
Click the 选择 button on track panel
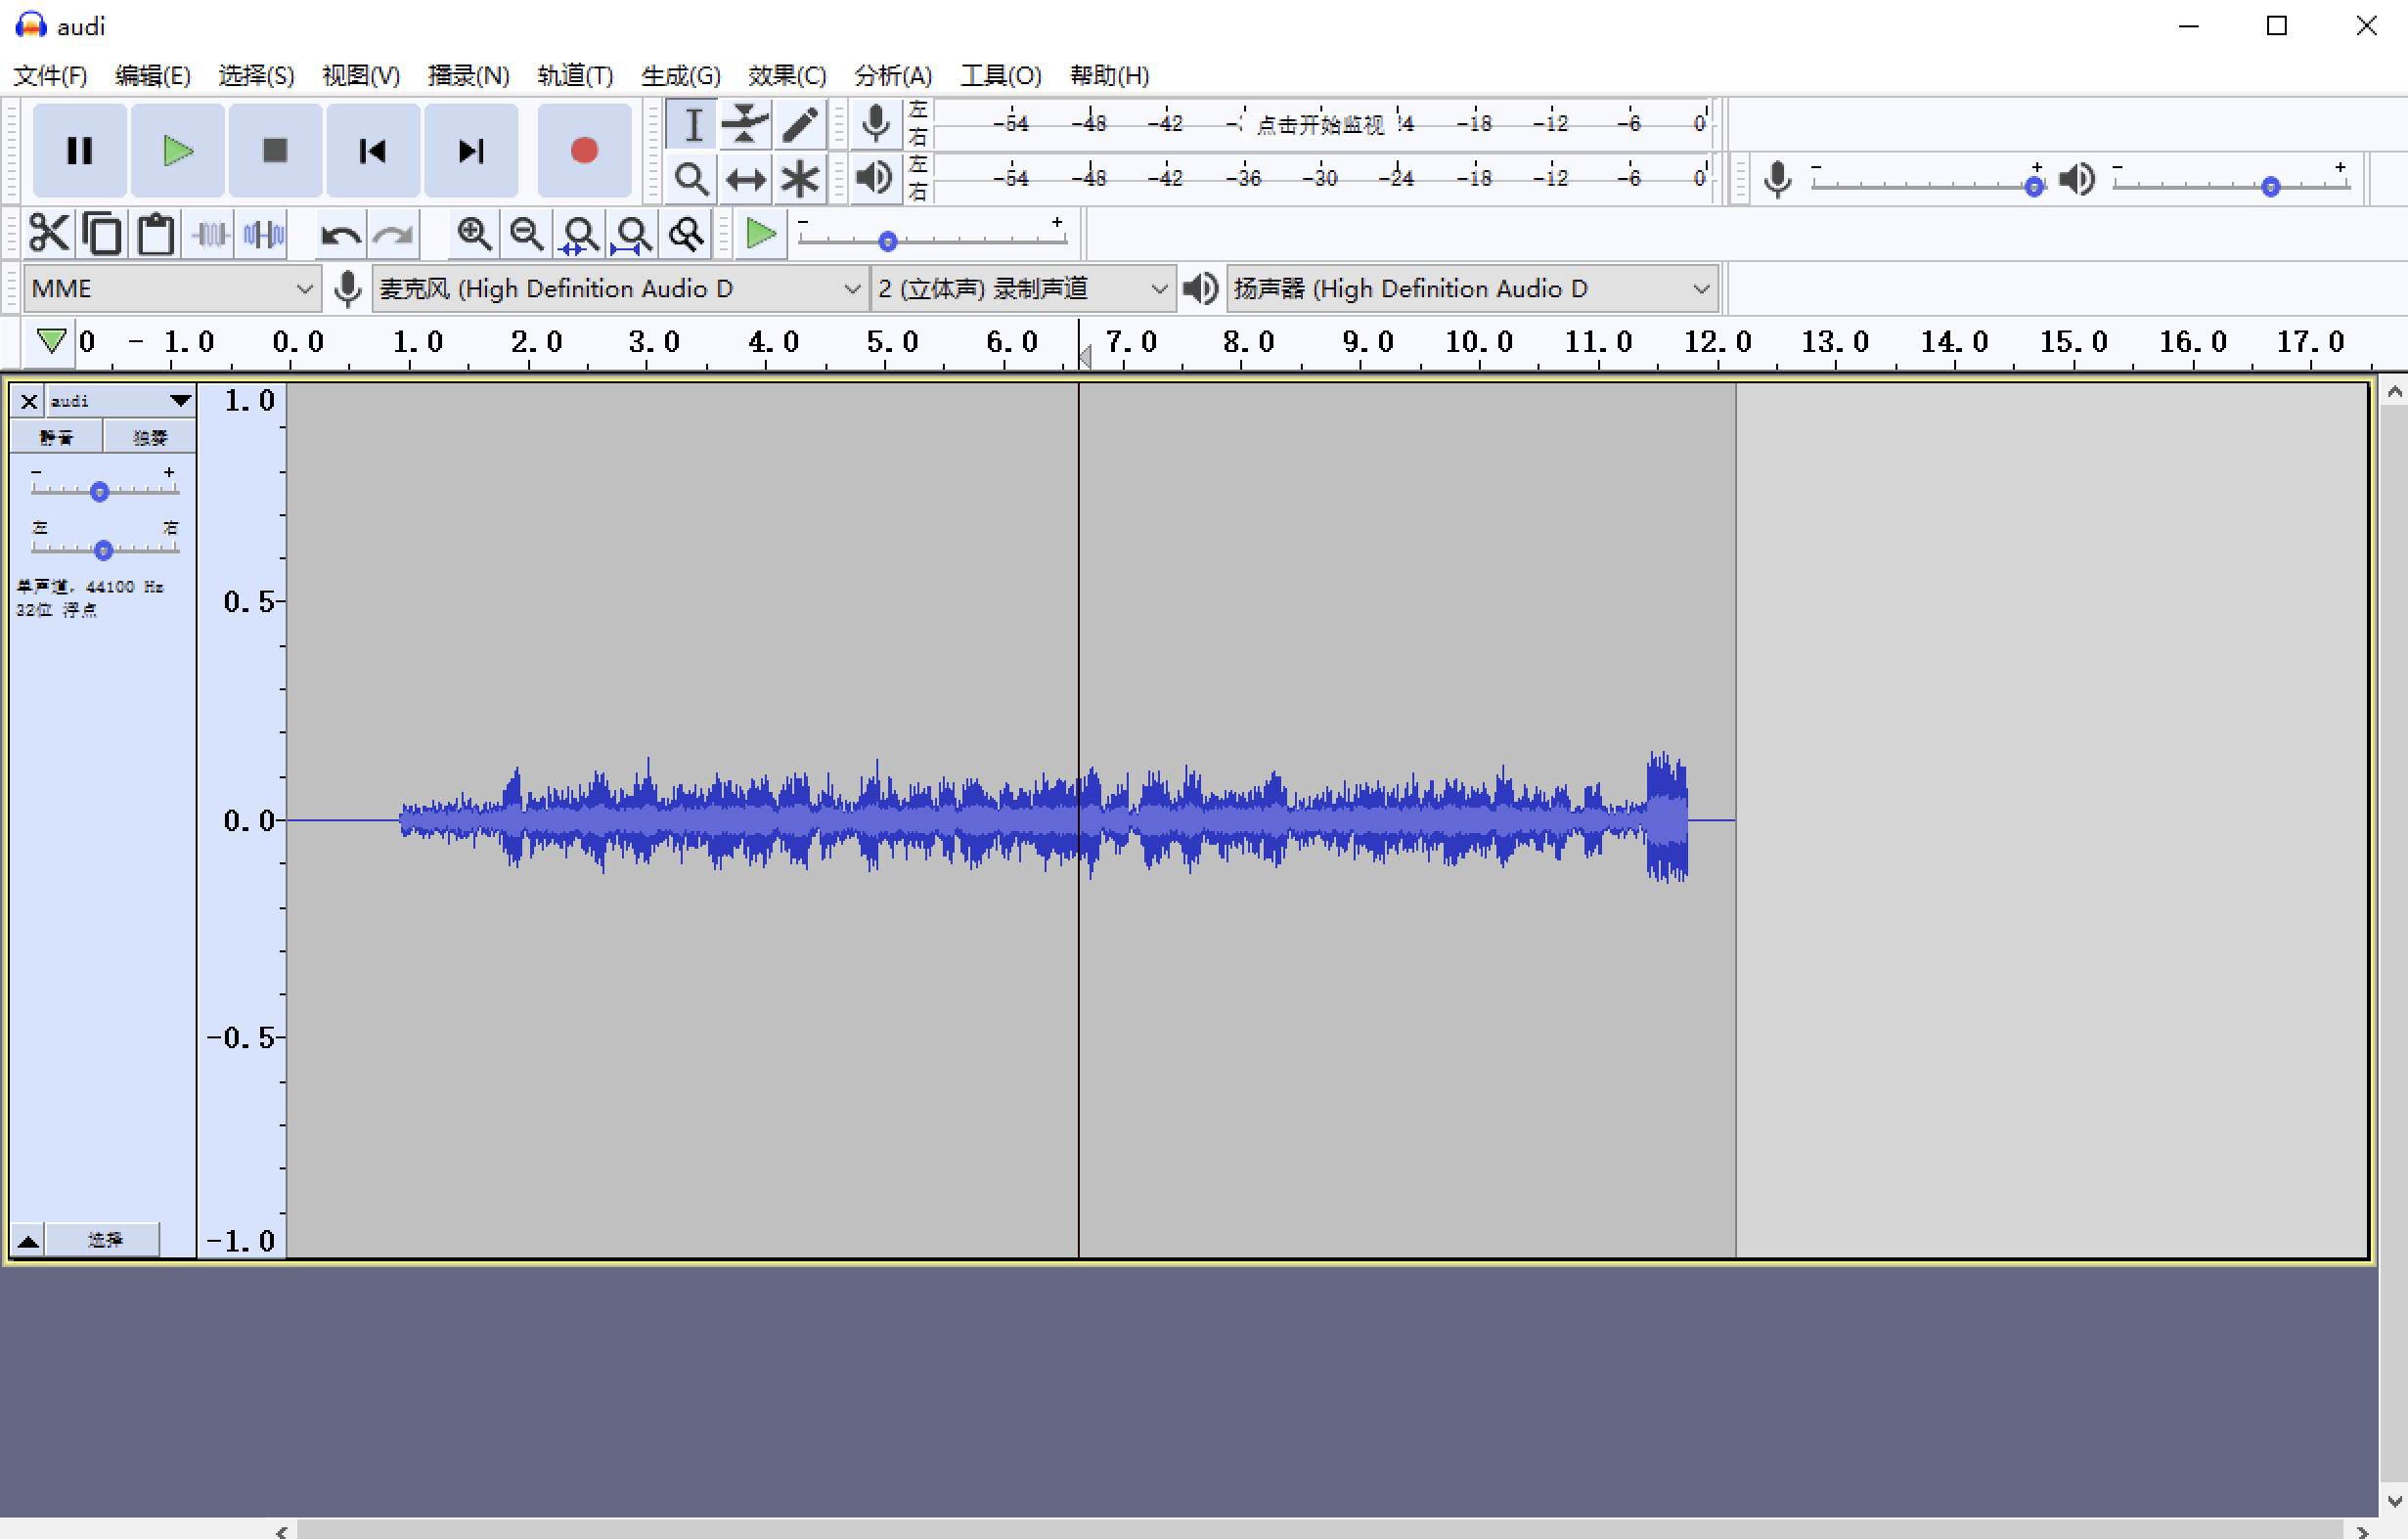pyautogui.click(x=103, y=1239)
